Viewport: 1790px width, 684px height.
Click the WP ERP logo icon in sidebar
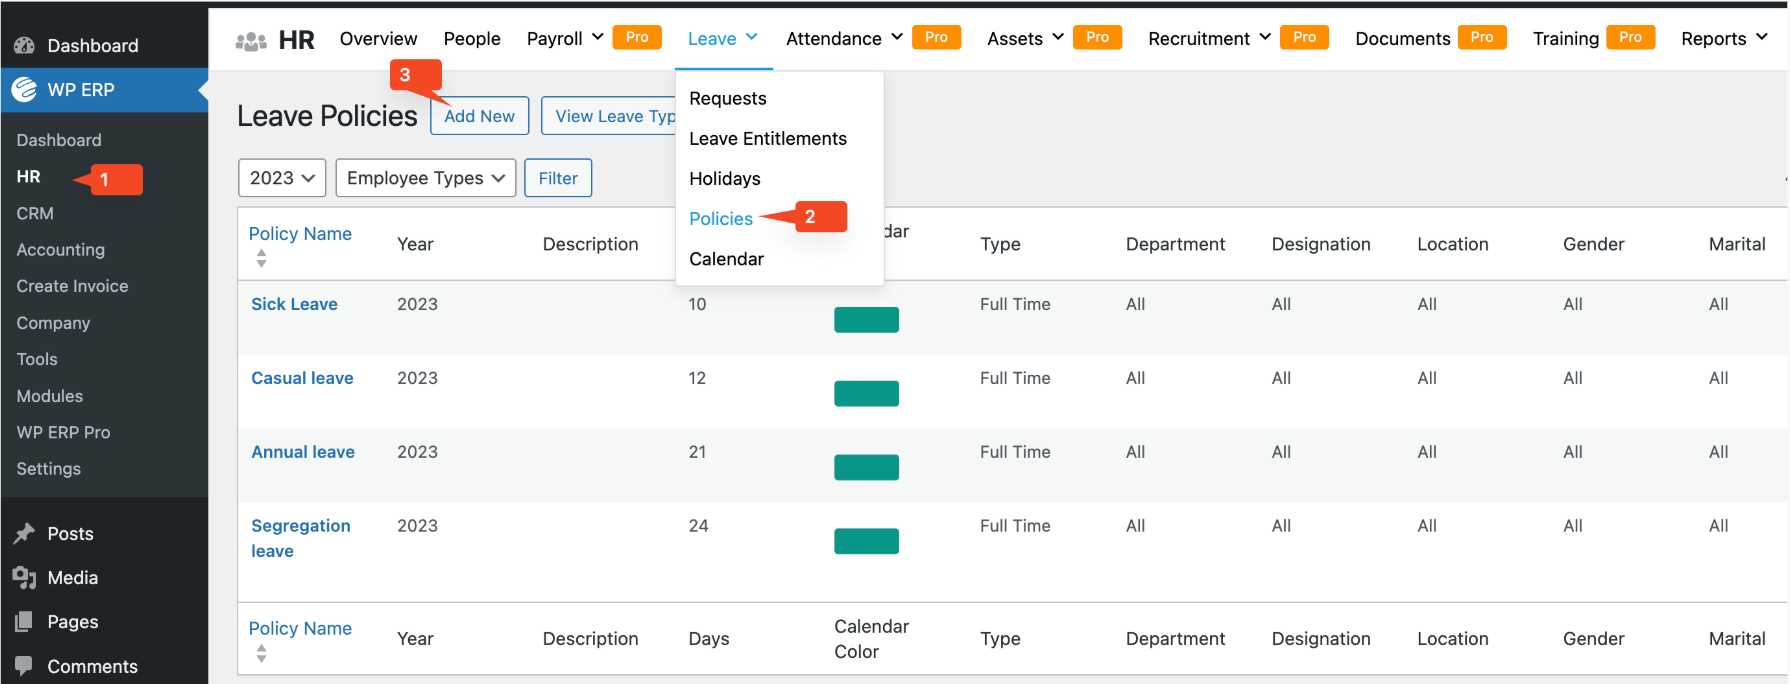(24, 90)
